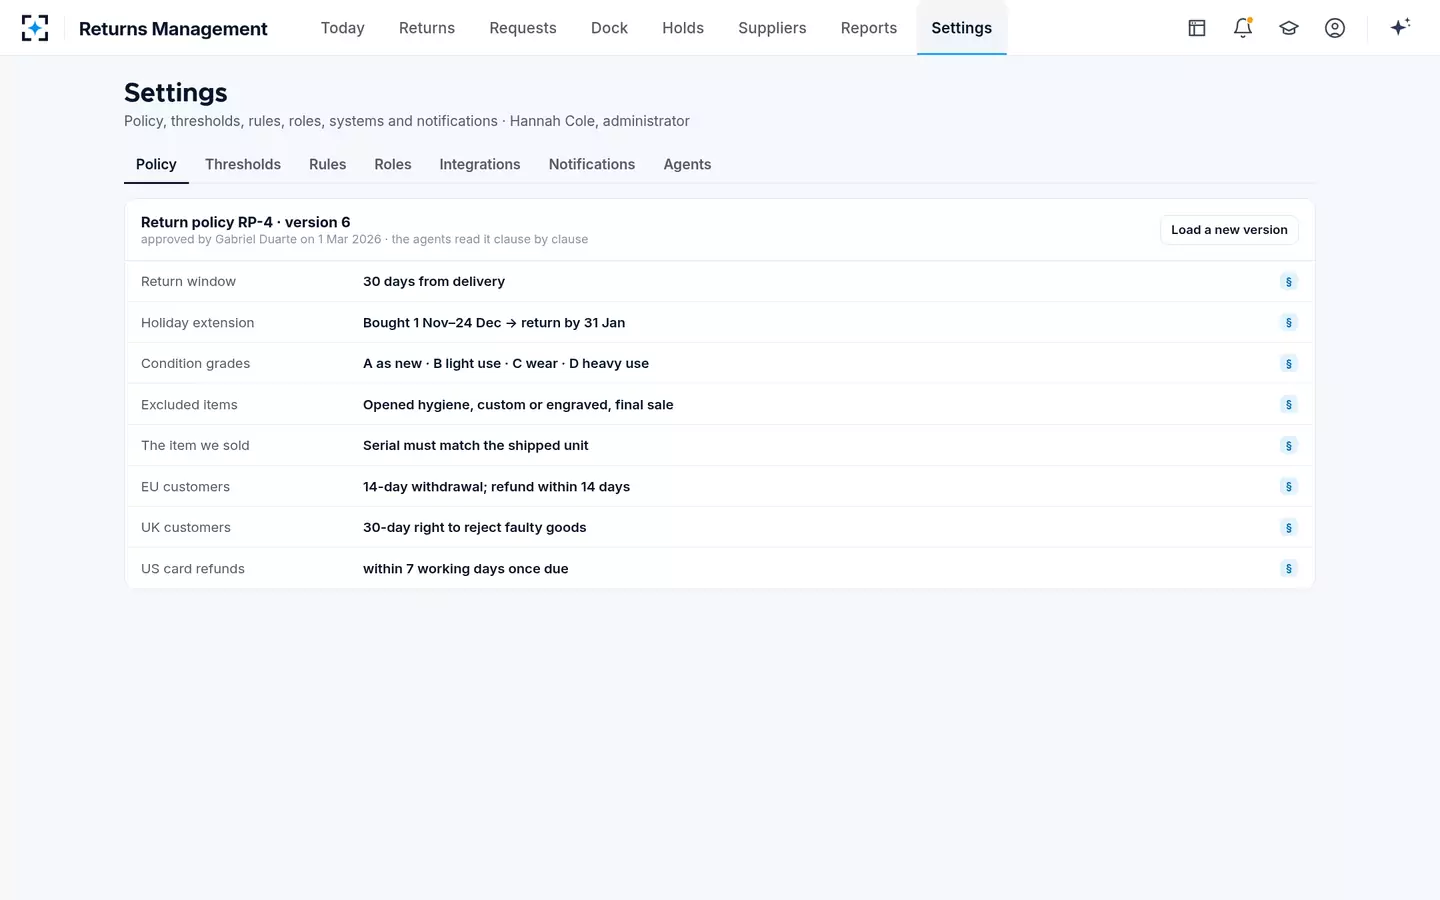Switch to the Agents tab

pyautogui.click(x=687, y=164)
